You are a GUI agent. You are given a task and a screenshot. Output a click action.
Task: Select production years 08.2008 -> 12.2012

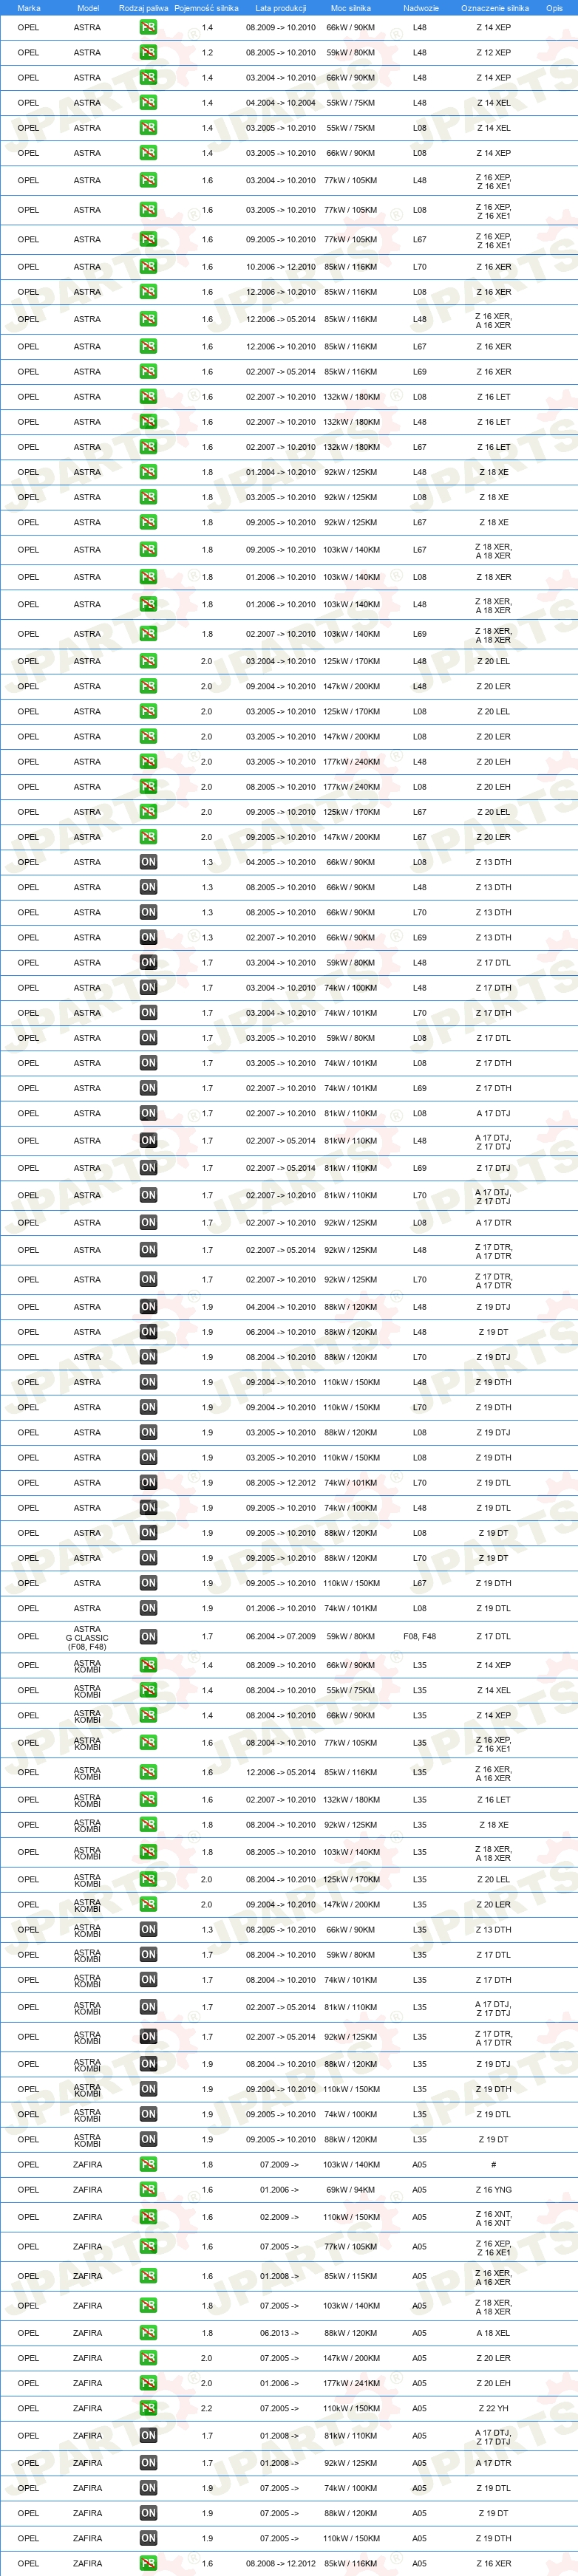pyautogui.click(x=281, y=2563)
